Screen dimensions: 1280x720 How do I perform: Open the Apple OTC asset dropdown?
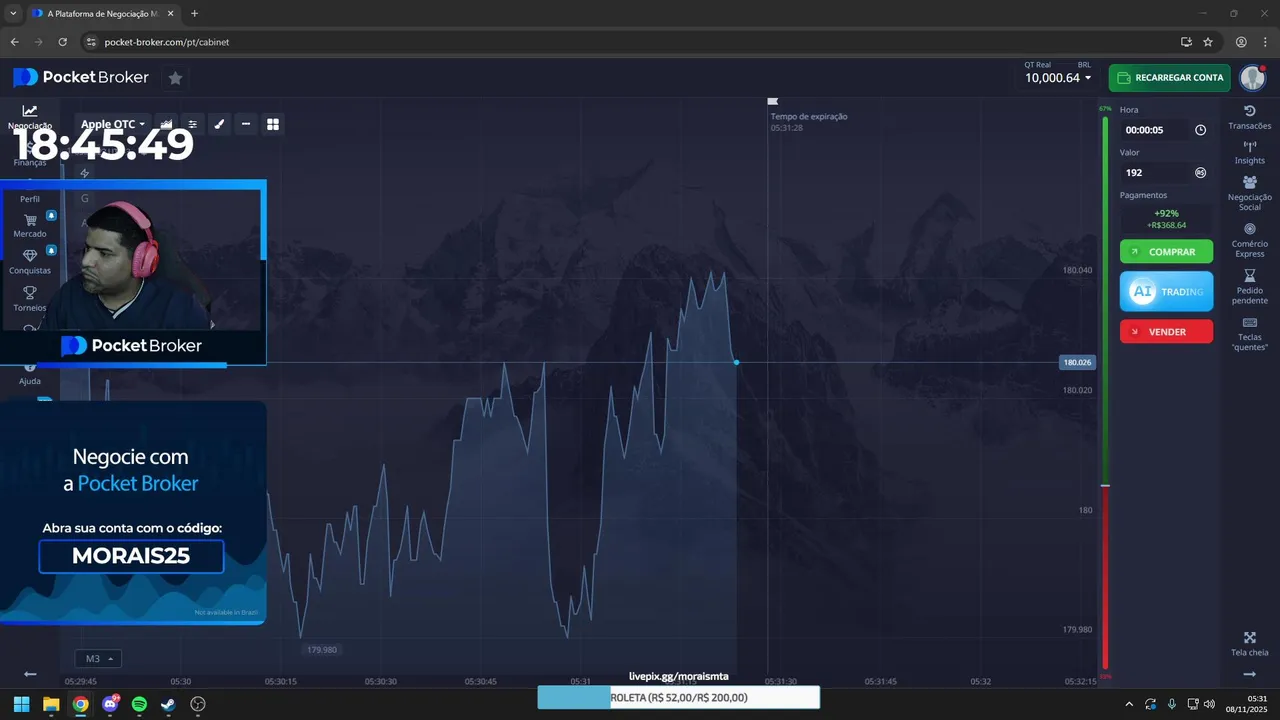[113, 124]
